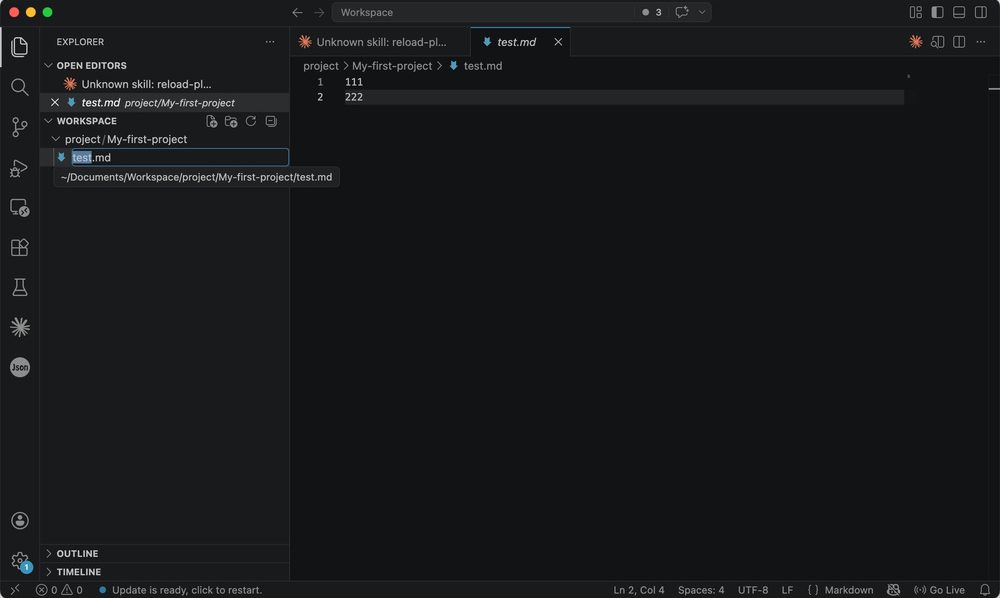Open the Testing flask icon
Screen dimensions: 1000x598
pos(19,287)
